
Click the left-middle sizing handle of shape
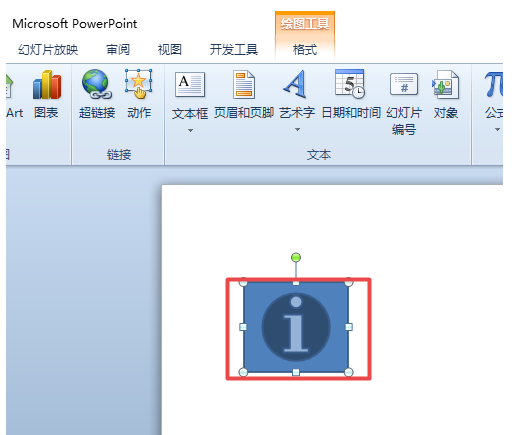[x=243, y=327]
